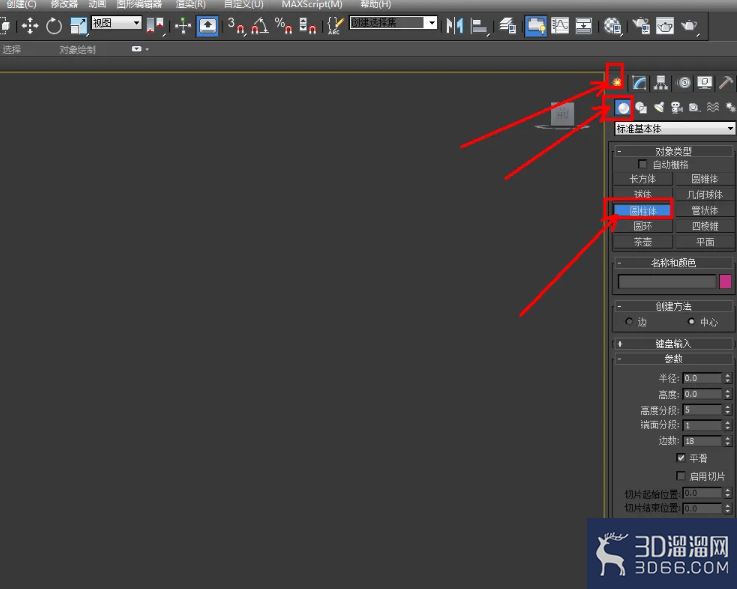The height and width of the screenshot is (589, 737).
Task: Switch to the 选择 ribbon tab
Action: tap(12, 49)
